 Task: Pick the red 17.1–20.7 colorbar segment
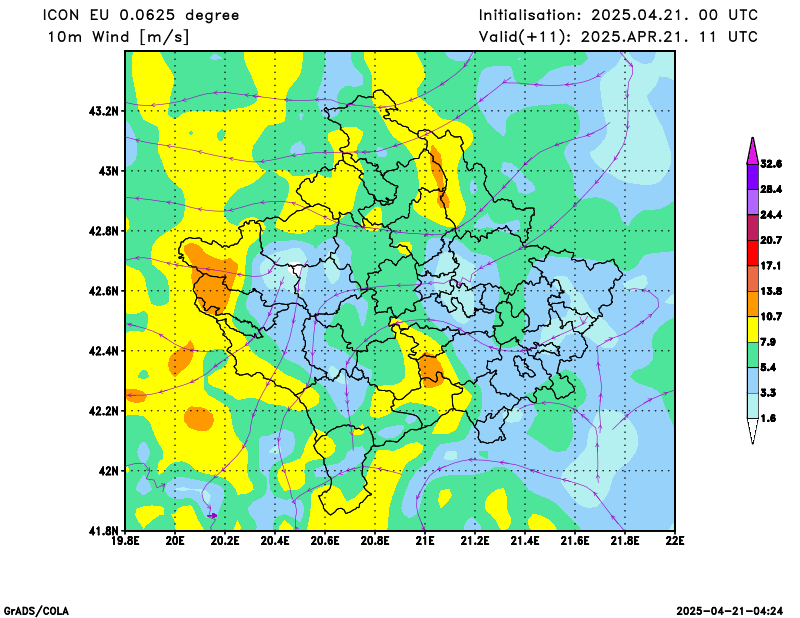pyautogui.click(x=753, y=253)
